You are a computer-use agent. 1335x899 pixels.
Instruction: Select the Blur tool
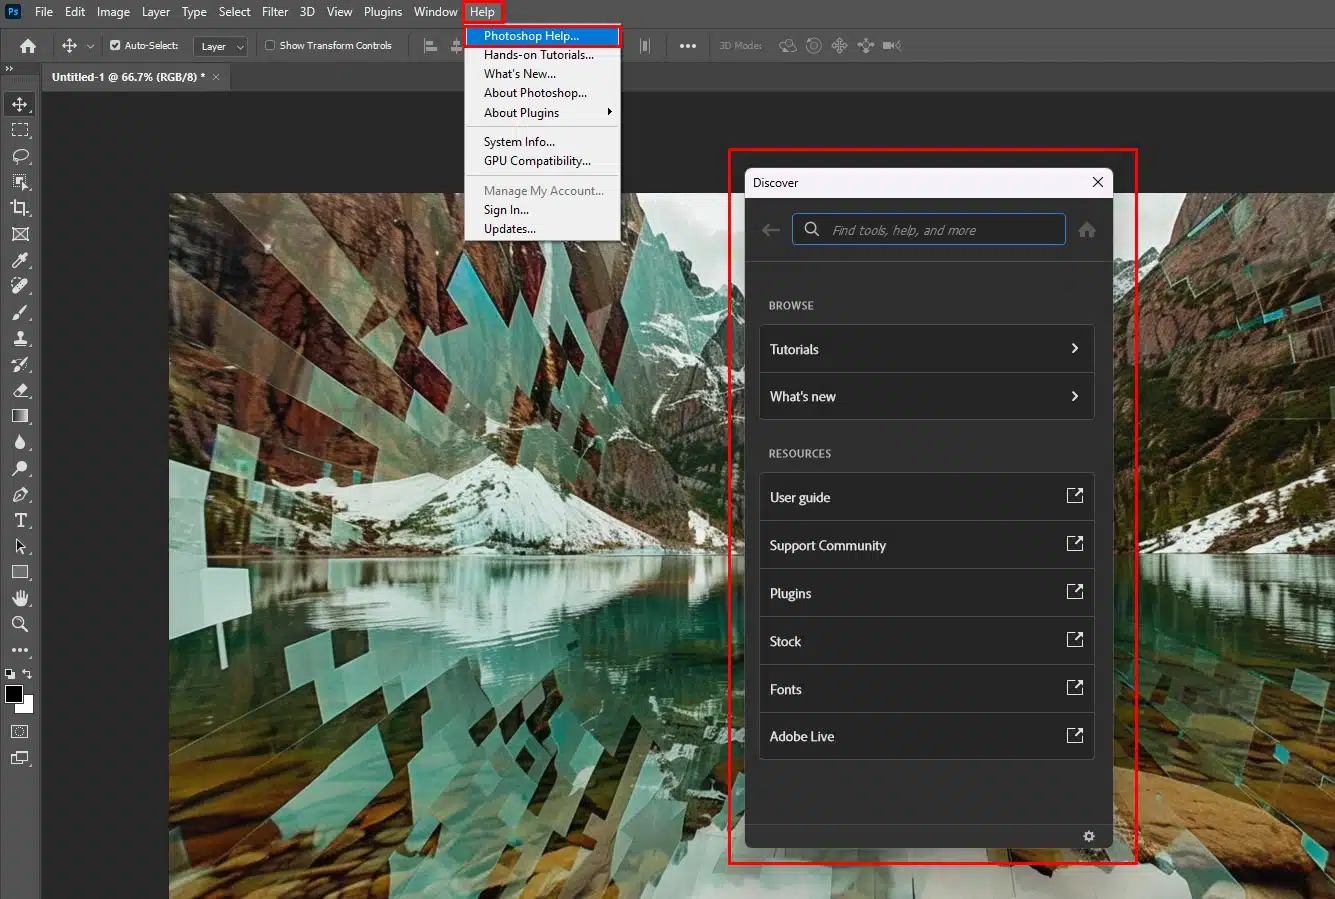tap(20, 442)
